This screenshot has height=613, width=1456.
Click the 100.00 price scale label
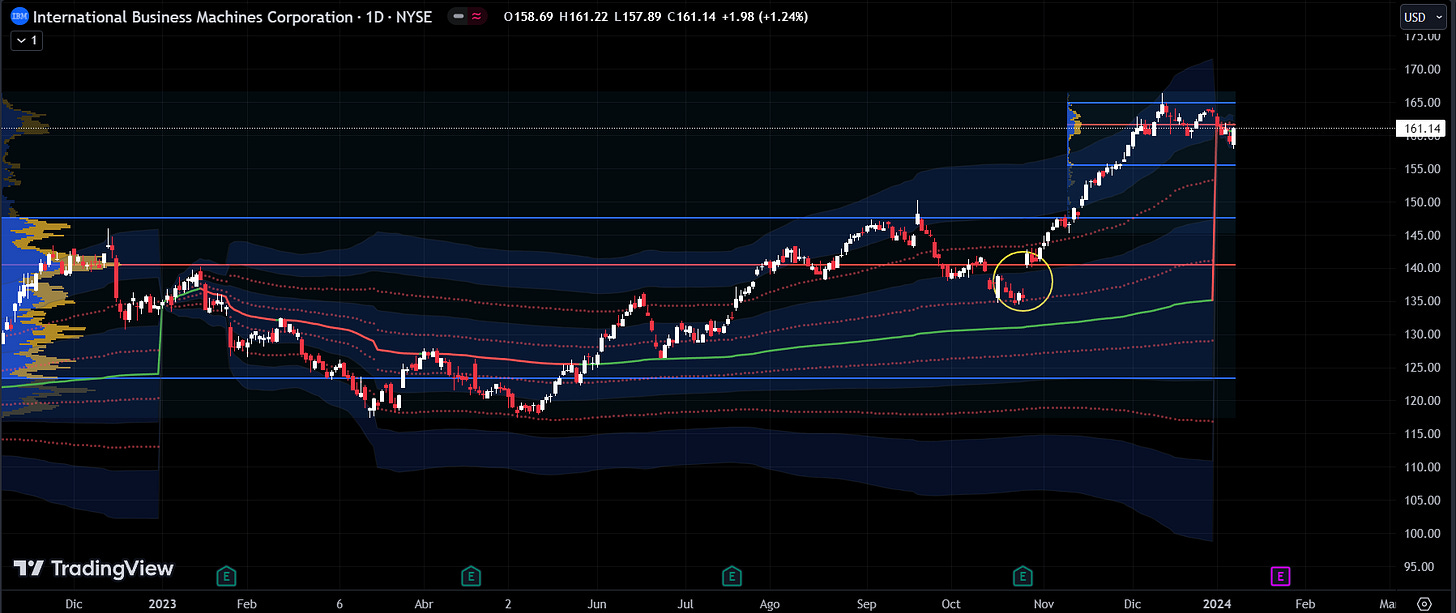1420,533
